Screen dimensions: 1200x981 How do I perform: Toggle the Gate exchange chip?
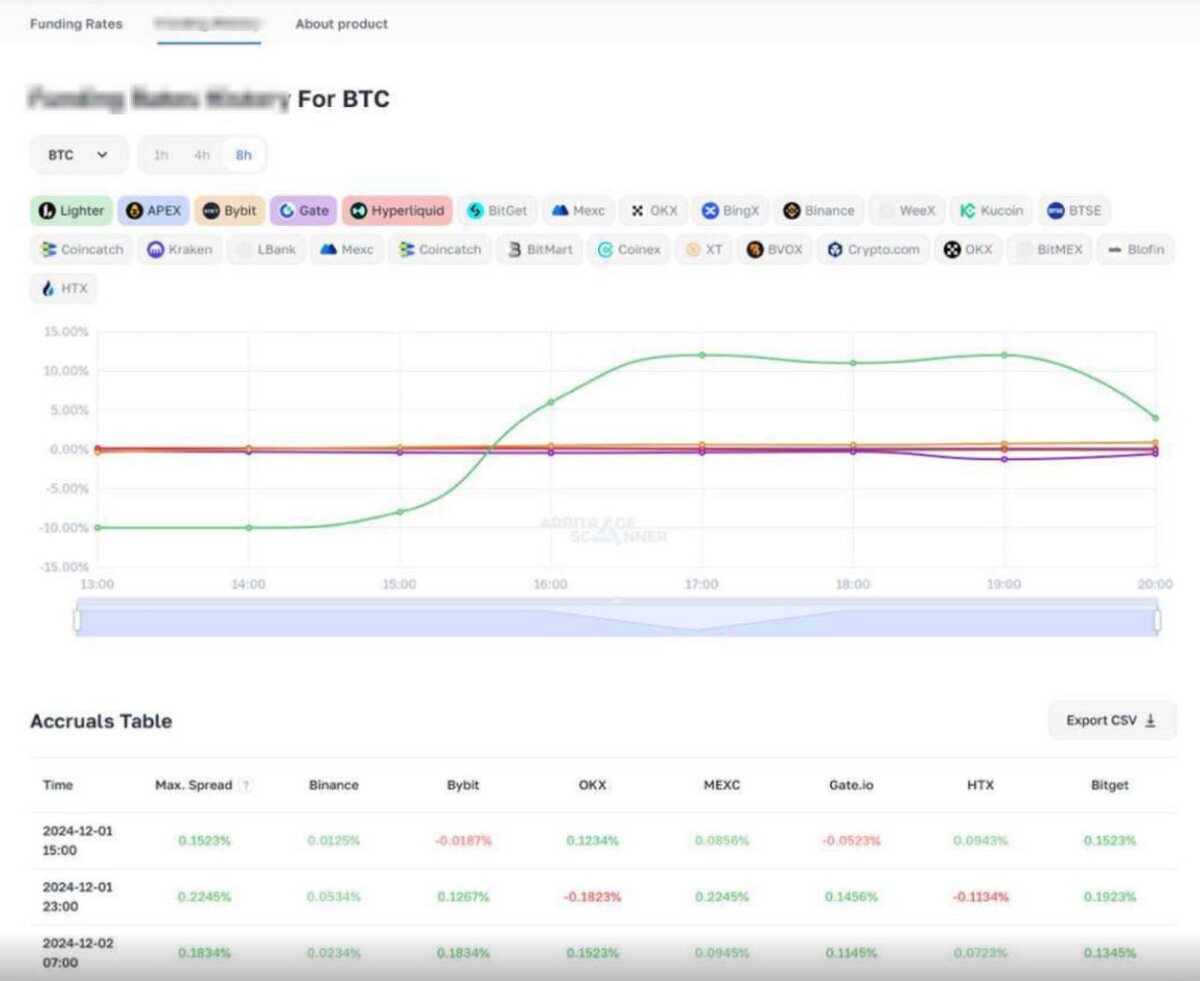click(x=303, y=211)
